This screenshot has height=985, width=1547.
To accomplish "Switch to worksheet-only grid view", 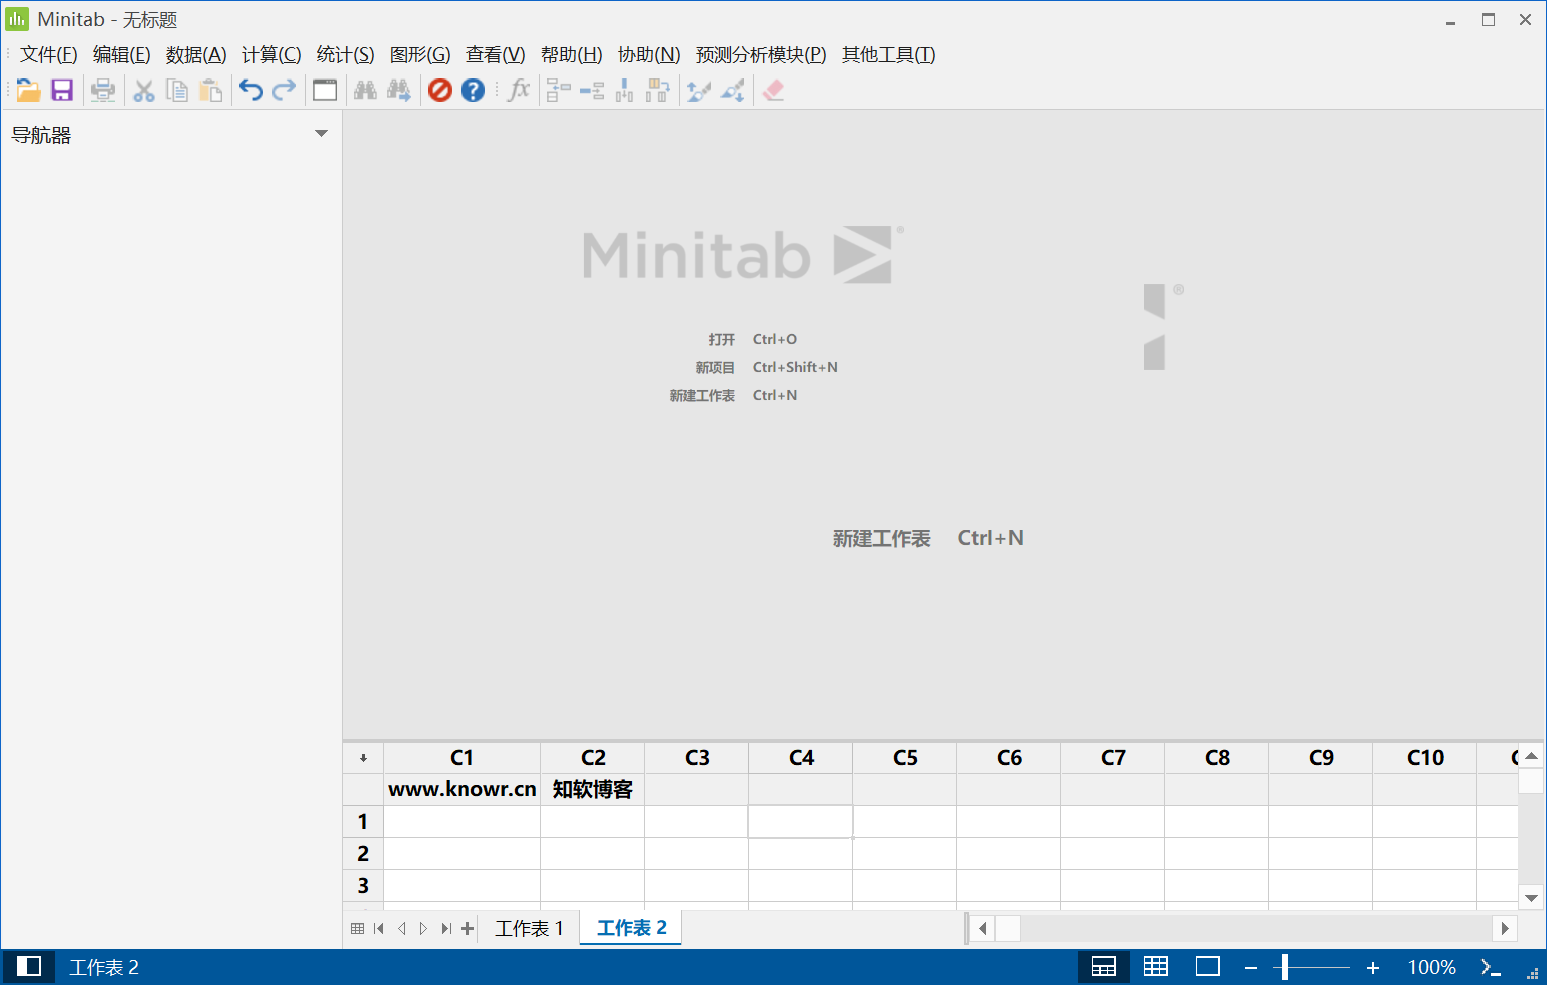I will pyautogui.click(x=1156, y=967).
